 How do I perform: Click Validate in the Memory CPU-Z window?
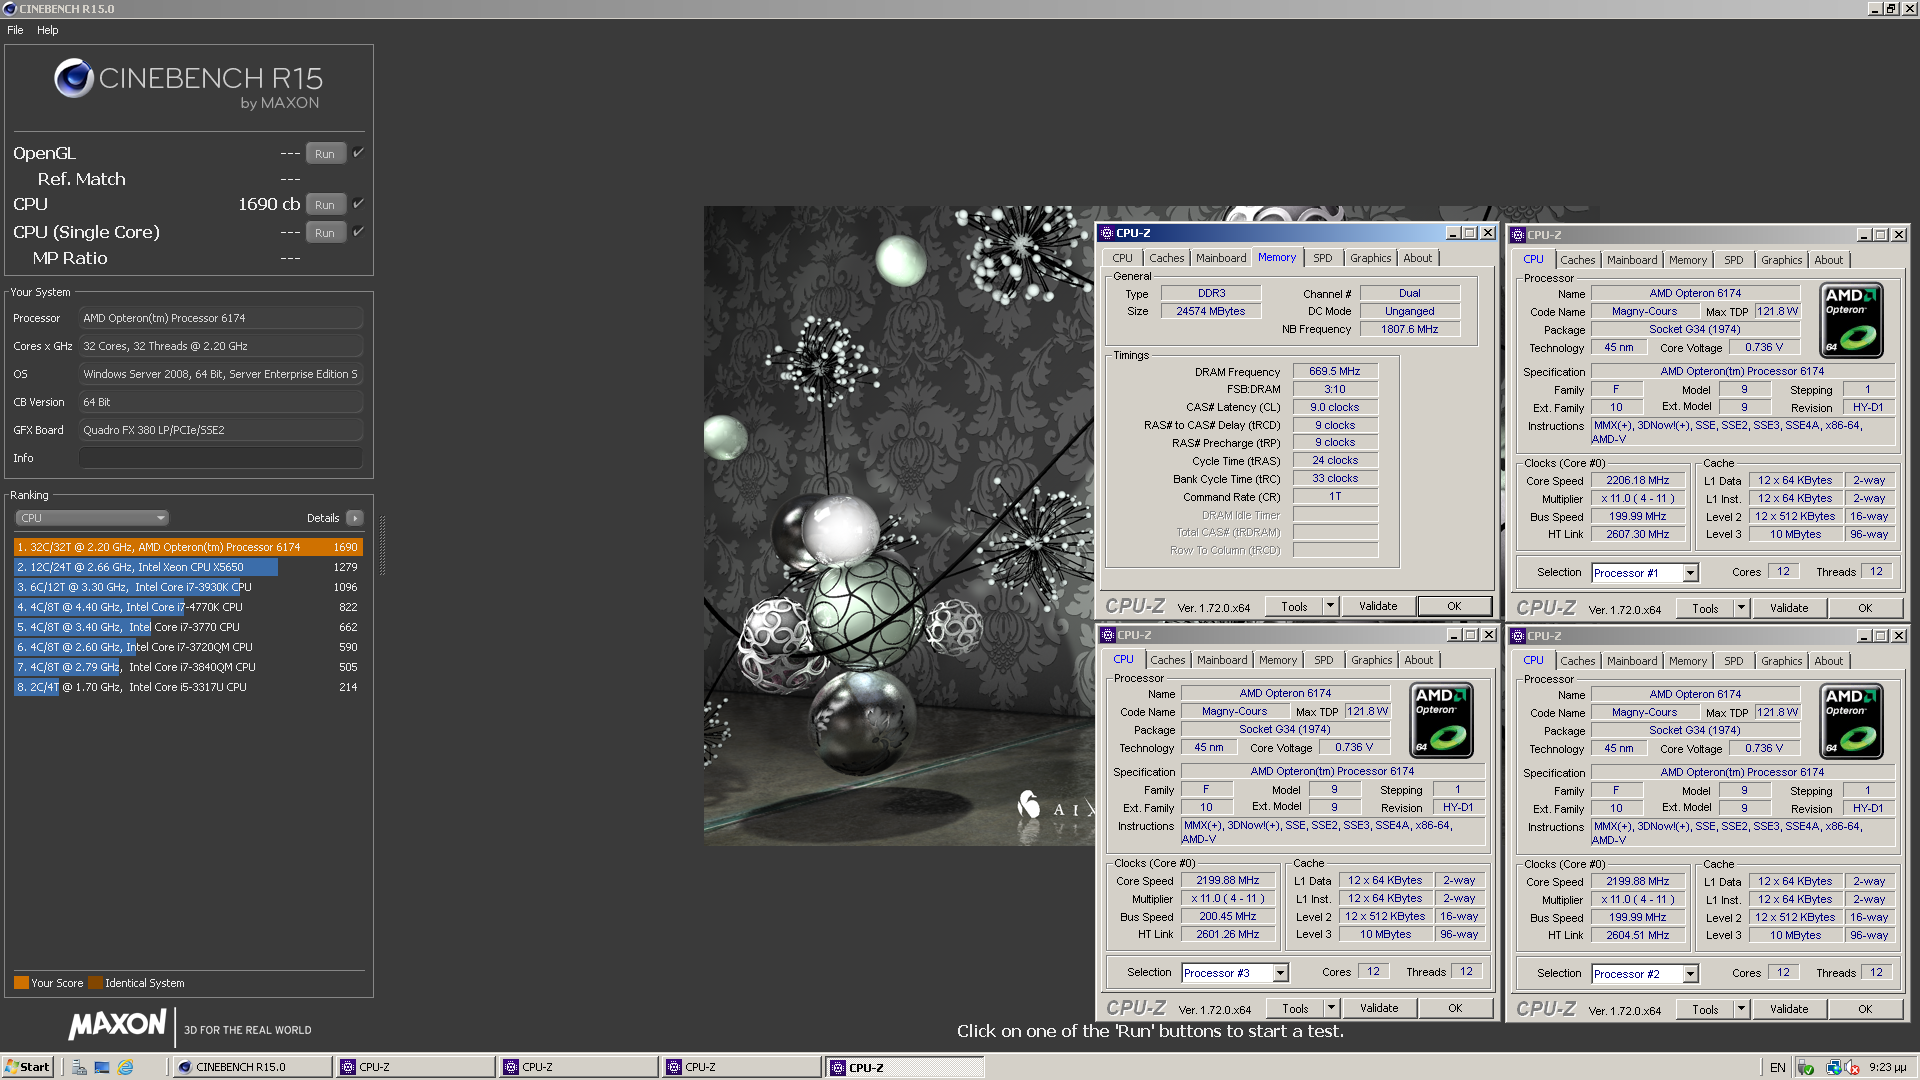coord(1378,606)
